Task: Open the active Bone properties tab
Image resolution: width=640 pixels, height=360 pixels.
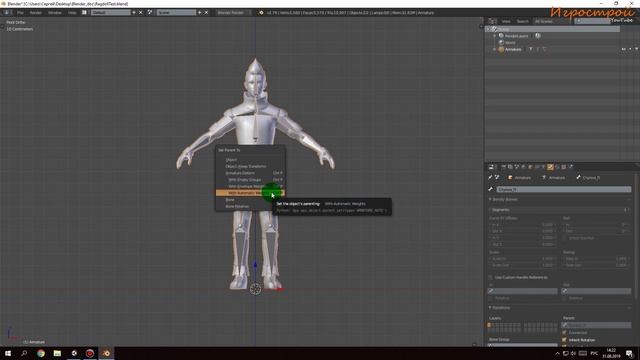Action: click(550, 167)
